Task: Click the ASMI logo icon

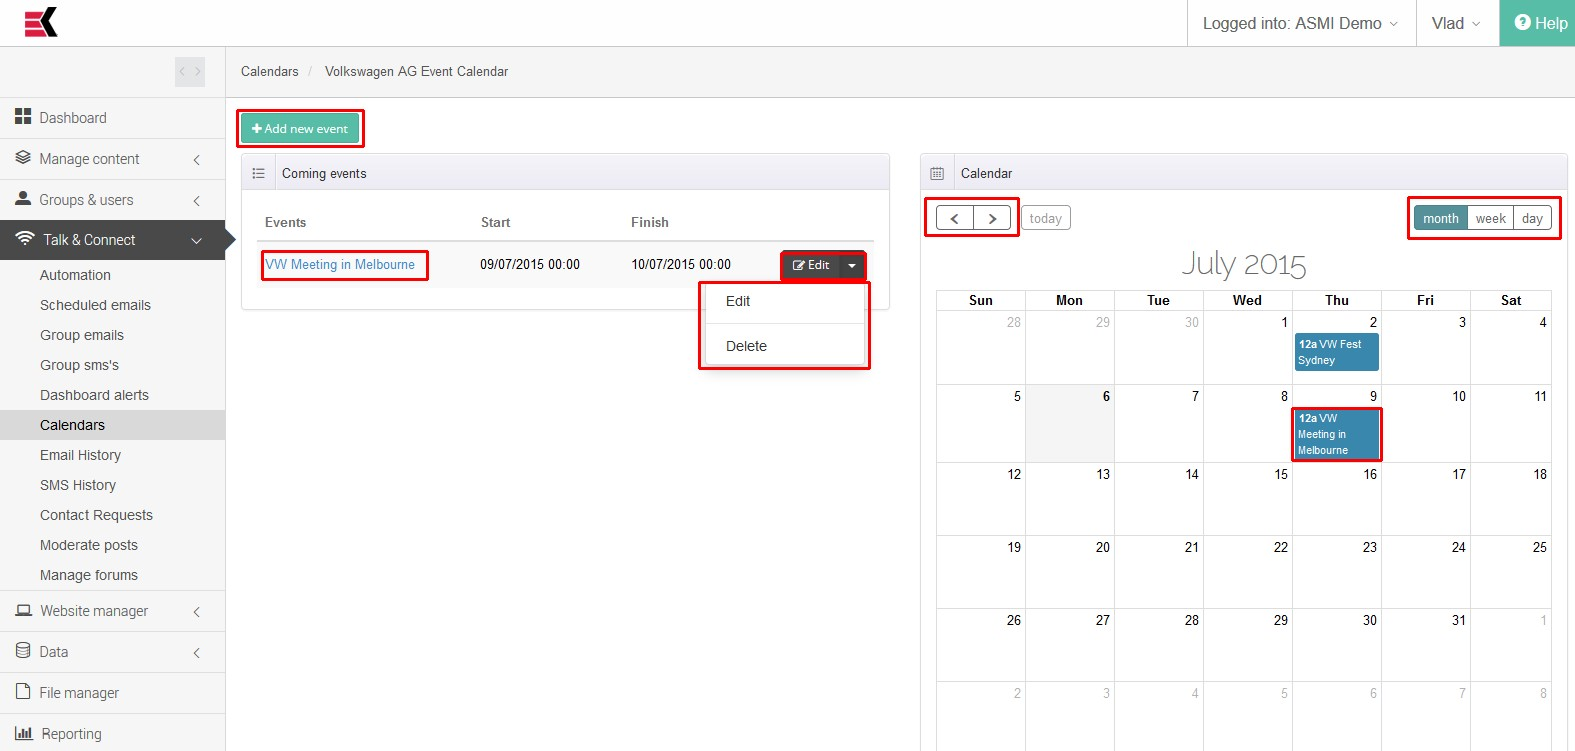Action: pyautogui.click(x=41, y=22)
